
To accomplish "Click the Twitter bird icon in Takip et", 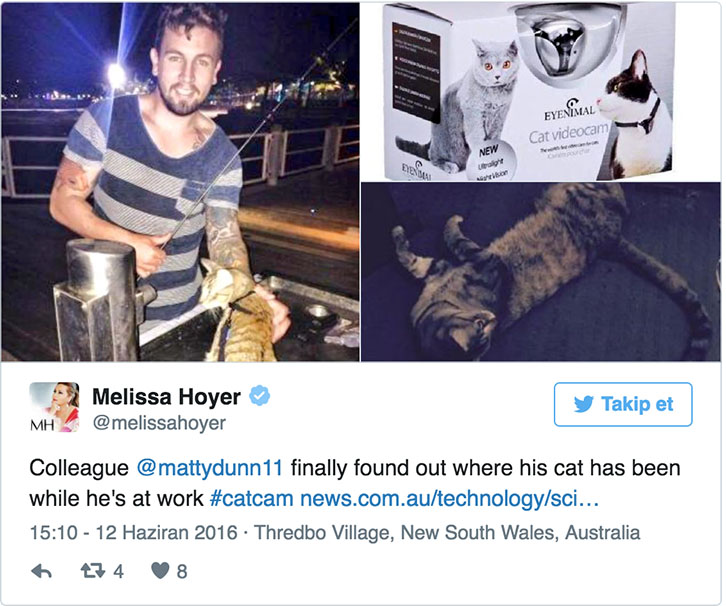I will click(583, 404).
